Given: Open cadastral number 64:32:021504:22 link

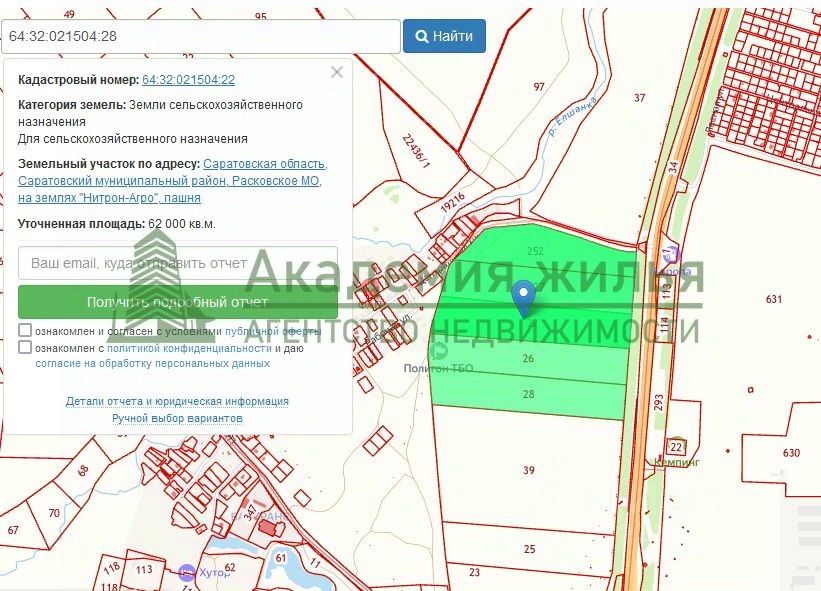Looking at the screenshot, I should point(188,80).
